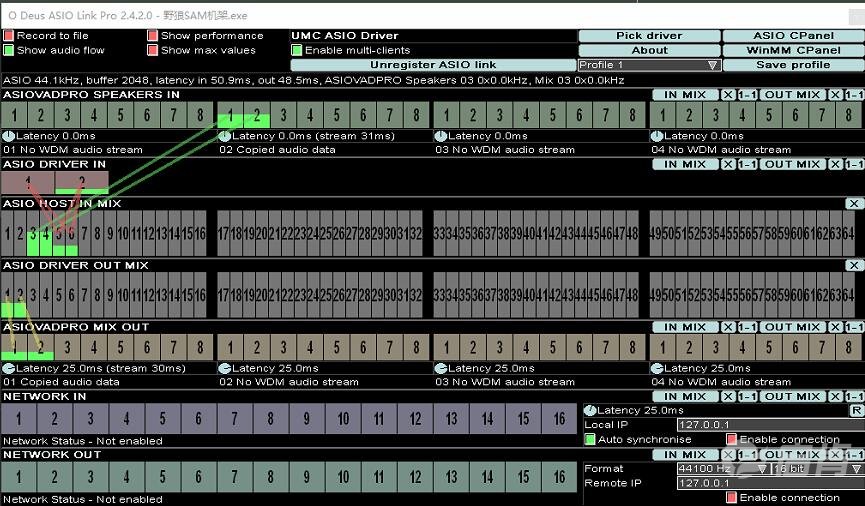This screenshot has height=506, width=865.
Task: Open the ASIO CPanel
Action: tap(793, 36)
